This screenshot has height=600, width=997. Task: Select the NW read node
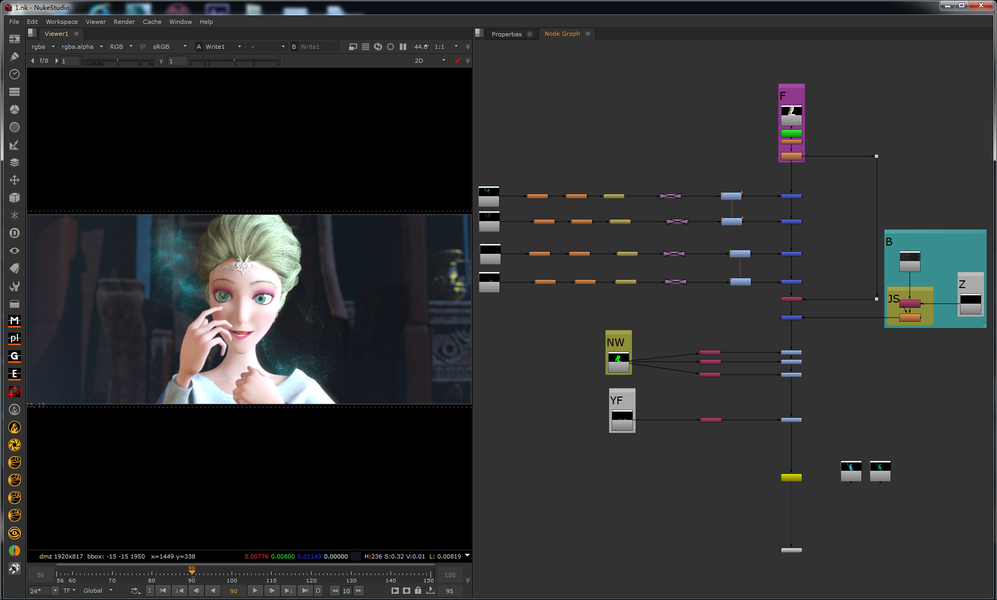click(618, 363)
